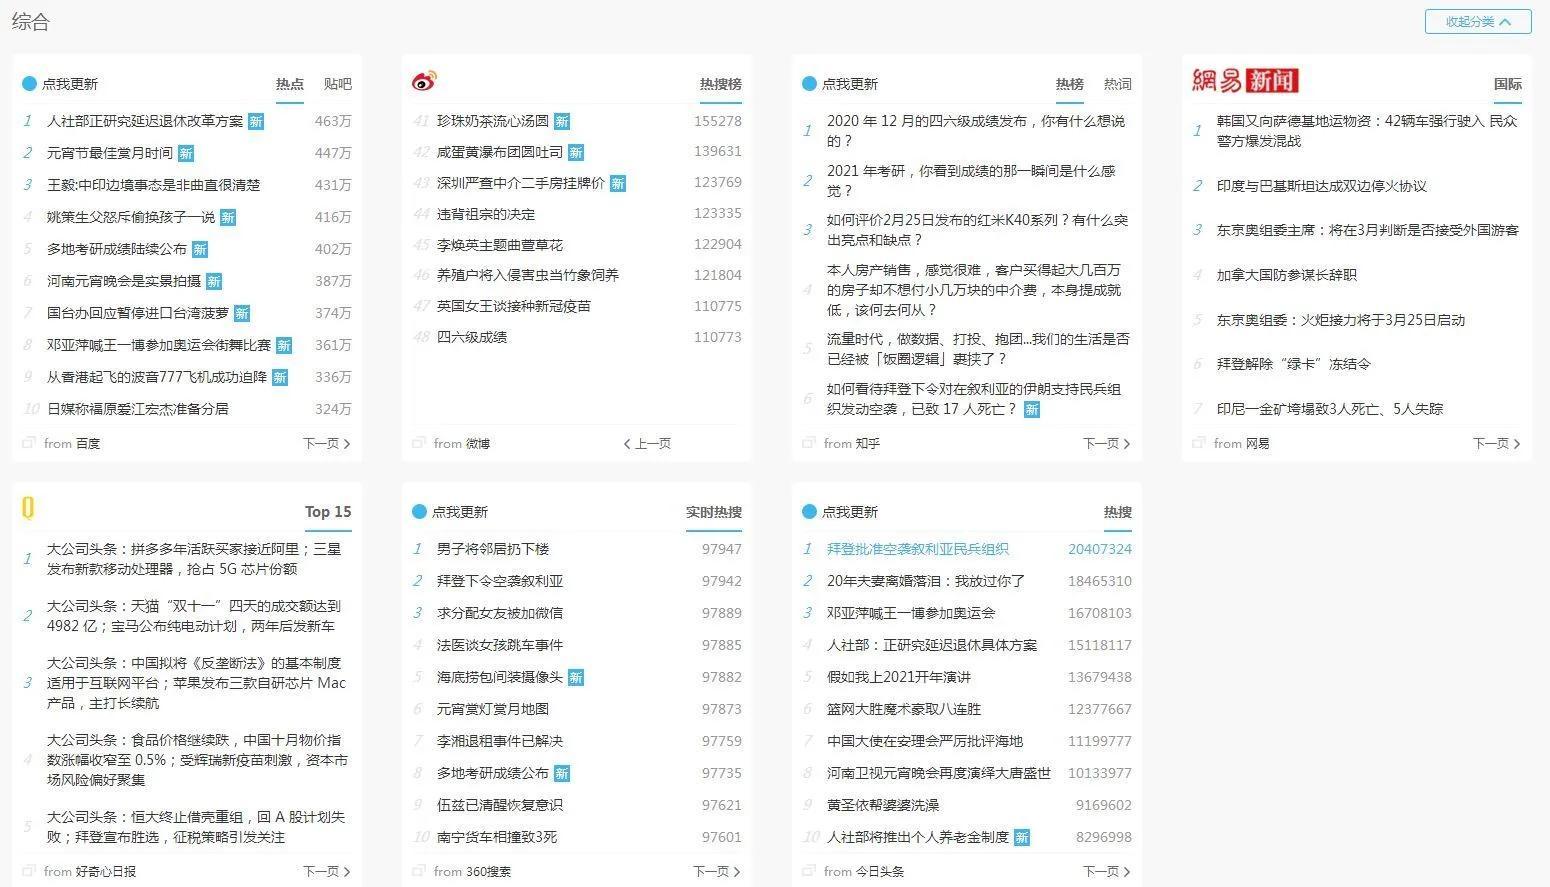This screenshot has width=1550, height=887.
Task: Open '元宵节最佳赏月时间' headline
Action: 110,153
